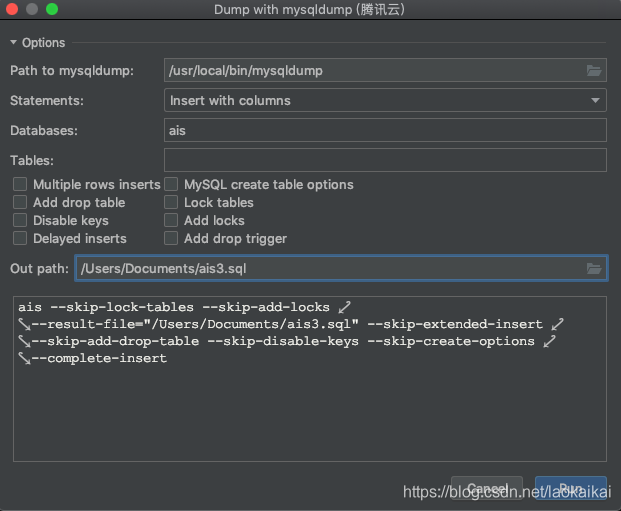Check the Add drop table option
This screenshot has width=621, height=511.
(20, 203)
